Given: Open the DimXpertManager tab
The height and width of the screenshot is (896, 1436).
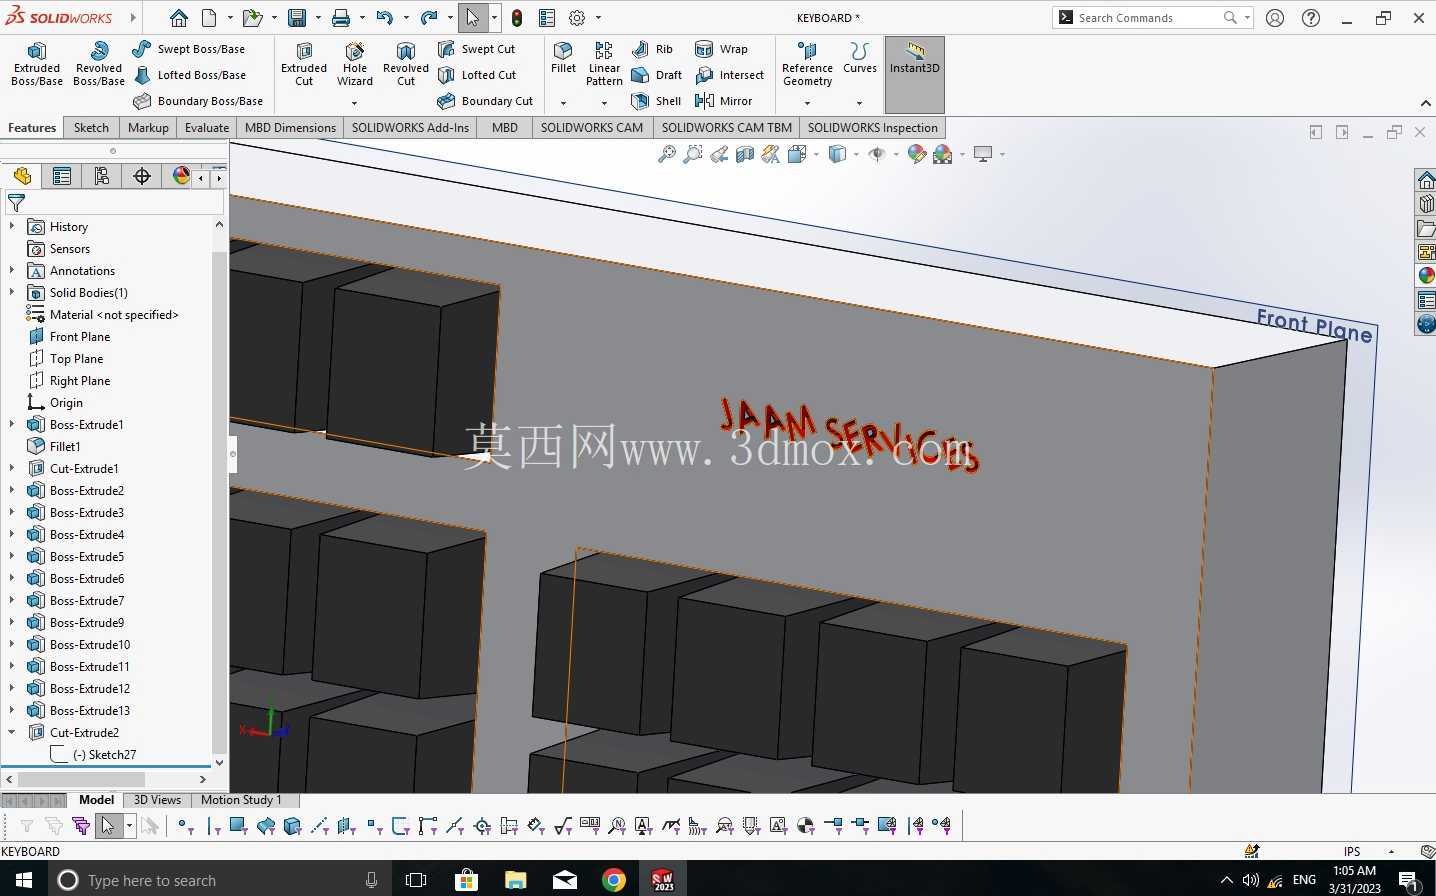Looking at the screenshot, I should pyautogui.click(x=142, y=176).
